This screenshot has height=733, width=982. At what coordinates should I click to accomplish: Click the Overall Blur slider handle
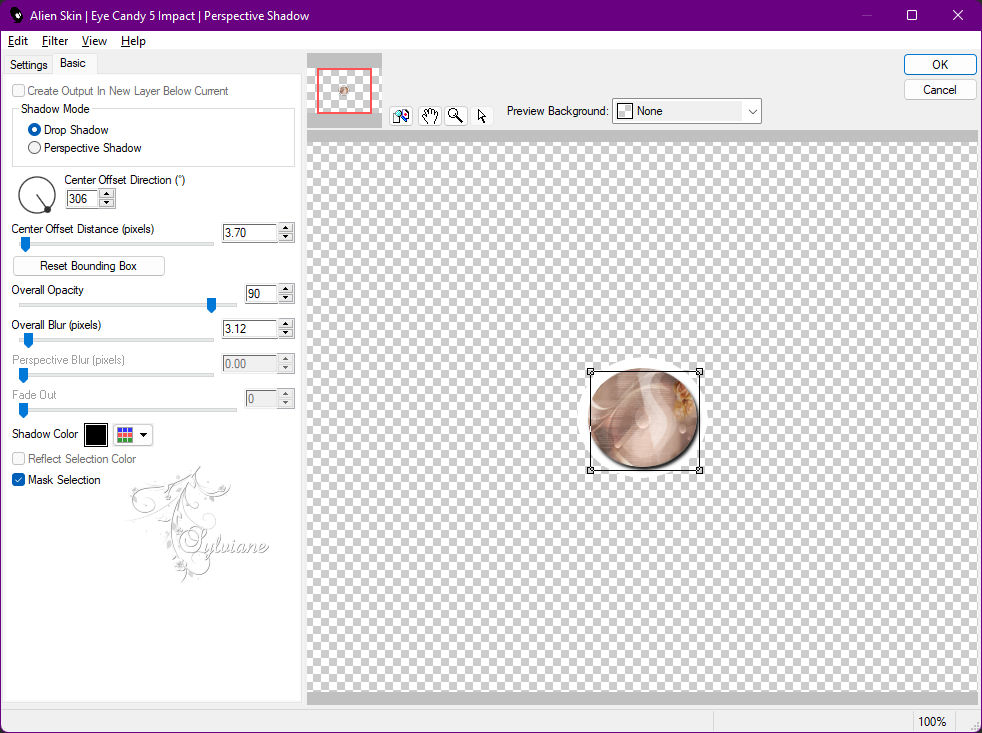click(x=28, y=340)
